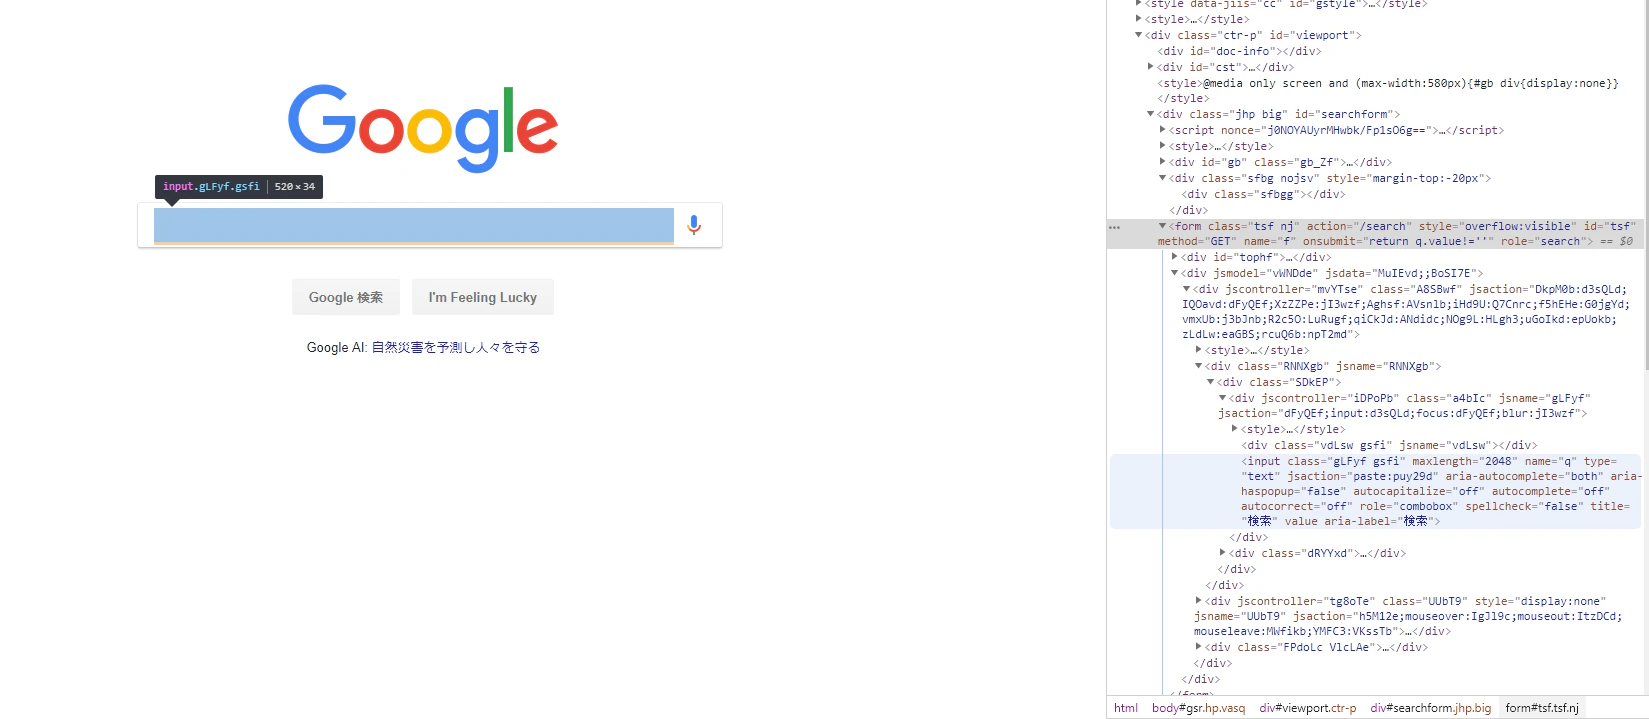Select the form#tsf.tsf.nj breadcrumb
The width and height of the screenshot is (1649, 719).
[x=1542, y=708]
